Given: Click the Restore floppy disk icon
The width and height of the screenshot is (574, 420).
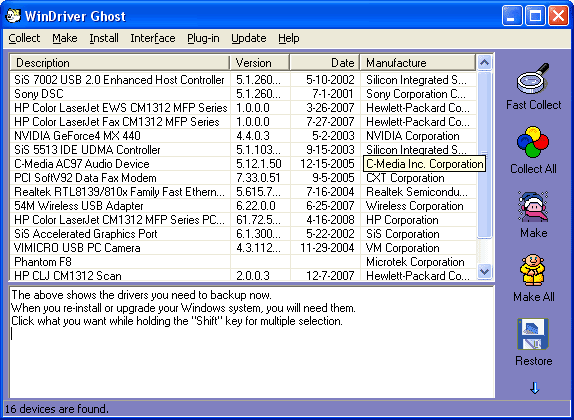Looking at the screenshot, I should [x=533, y=334].
